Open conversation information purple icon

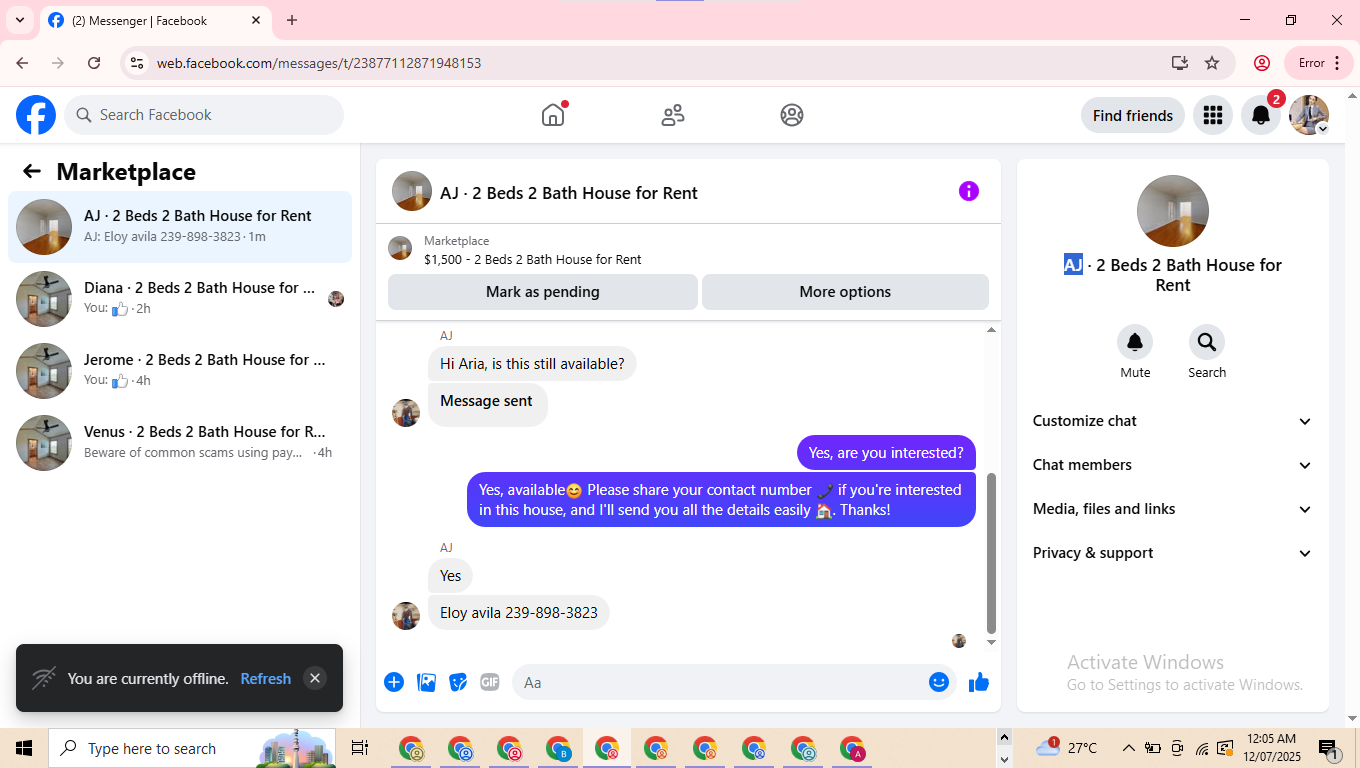(969, 191)
